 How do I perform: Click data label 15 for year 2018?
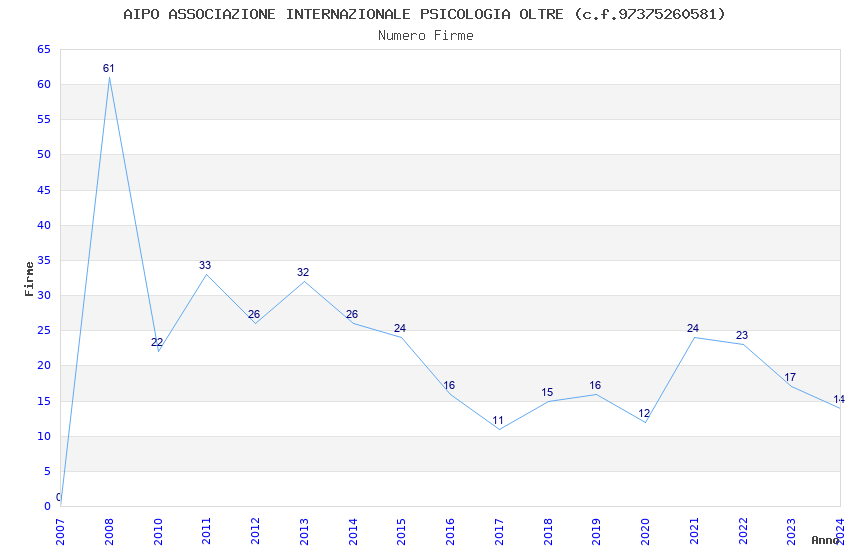coord(547,392)
